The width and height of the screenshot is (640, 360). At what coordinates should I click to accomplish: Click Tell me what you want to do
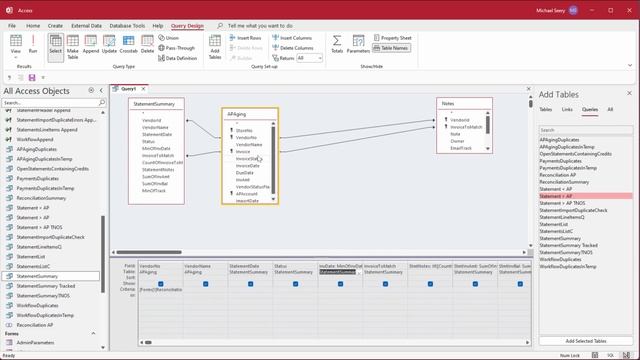click(260, 25)
